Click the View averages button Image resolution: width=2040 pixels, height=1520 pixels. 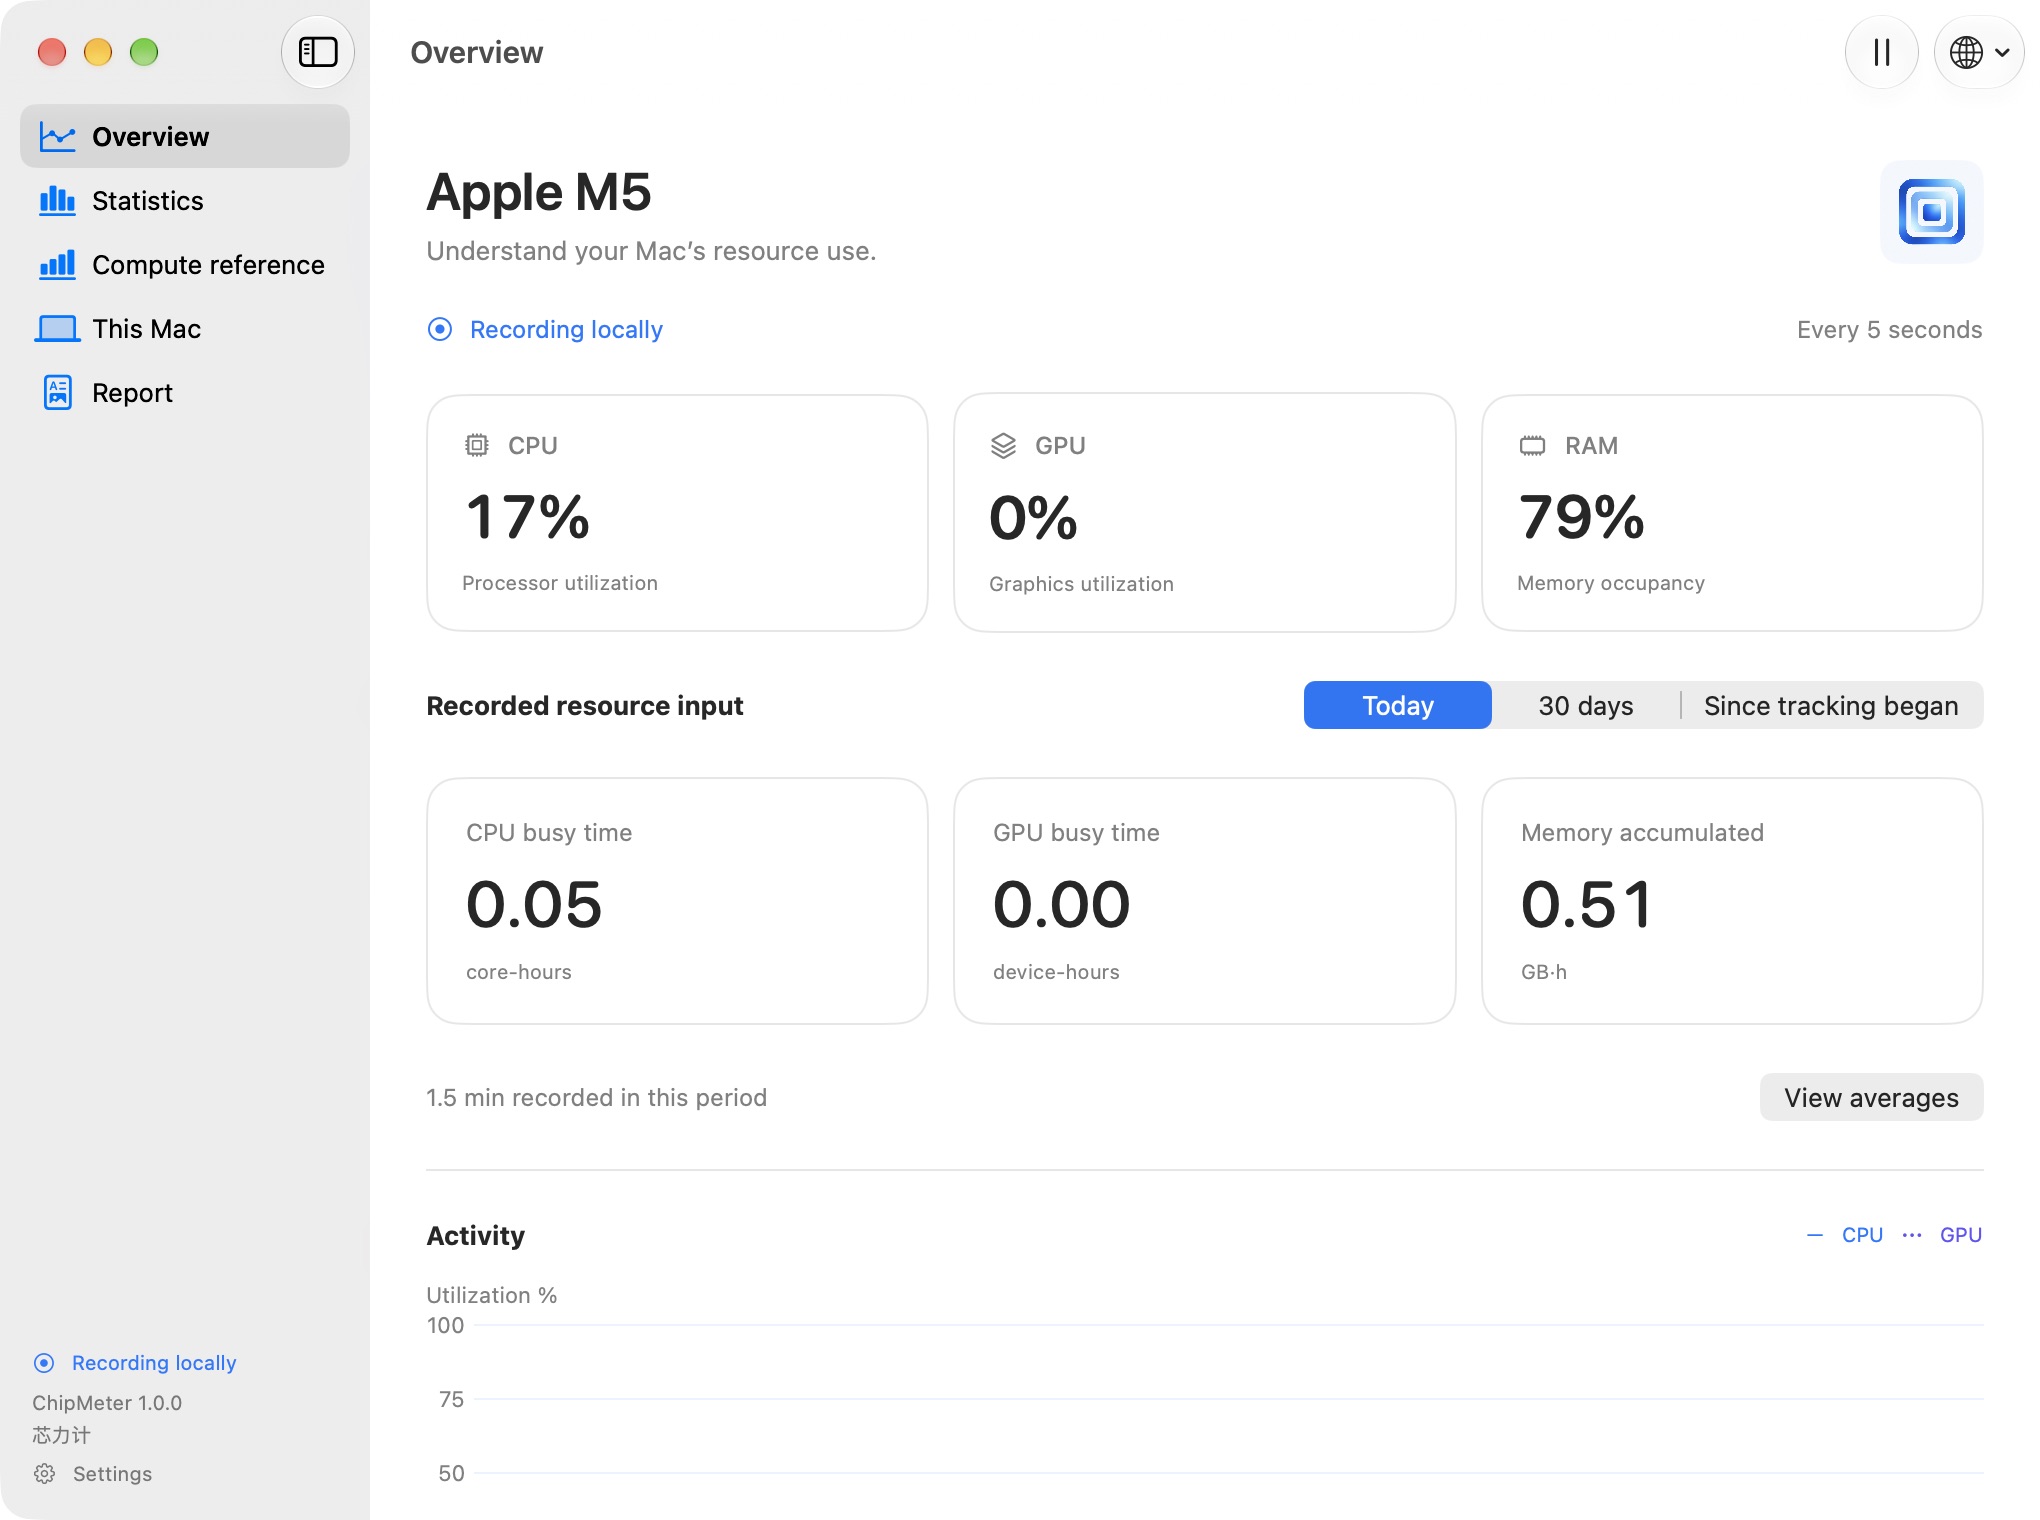[x=1871, y=1097]
